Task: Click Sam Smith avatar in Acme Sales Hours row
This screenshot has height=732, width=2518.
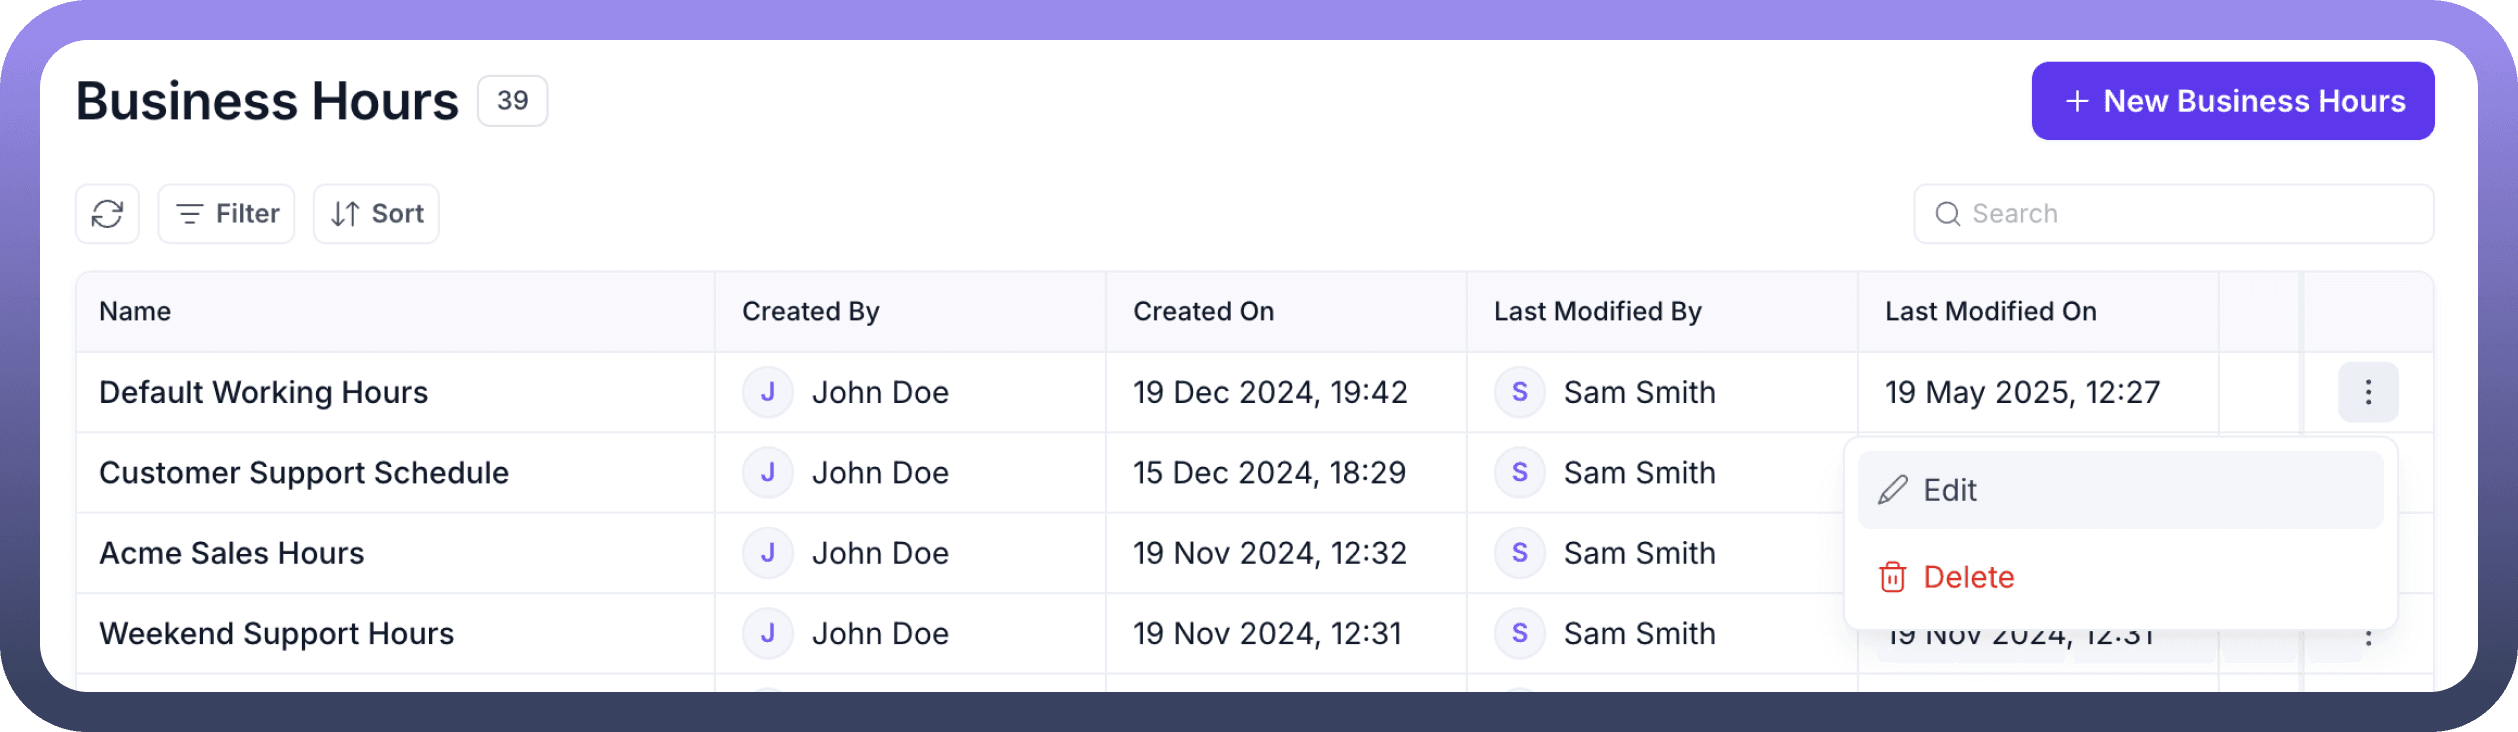Action: (x=1519, y=553)
